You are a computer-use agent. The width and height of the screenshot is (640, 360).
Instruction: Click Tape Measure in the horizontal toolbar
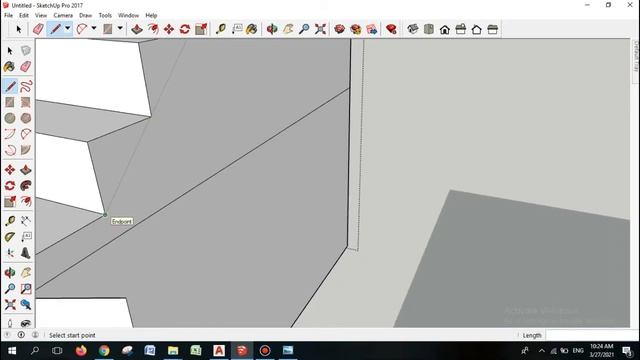click(220, 29)
